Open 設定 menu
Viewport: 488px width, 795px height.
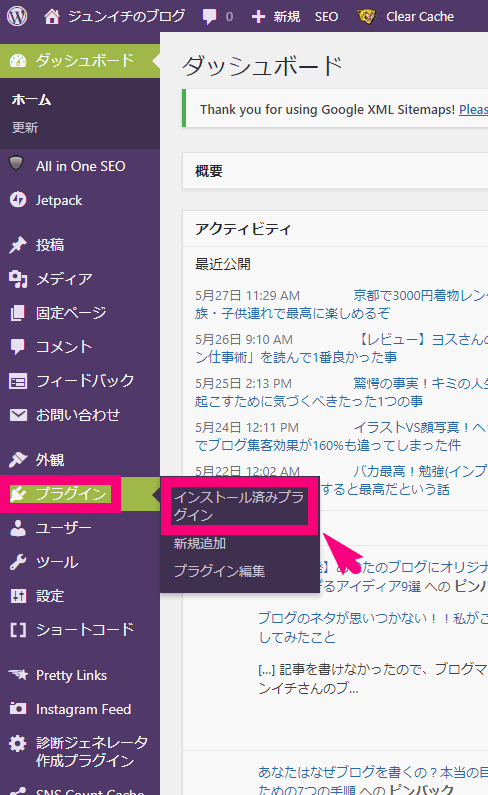click(x=50, y=596)
